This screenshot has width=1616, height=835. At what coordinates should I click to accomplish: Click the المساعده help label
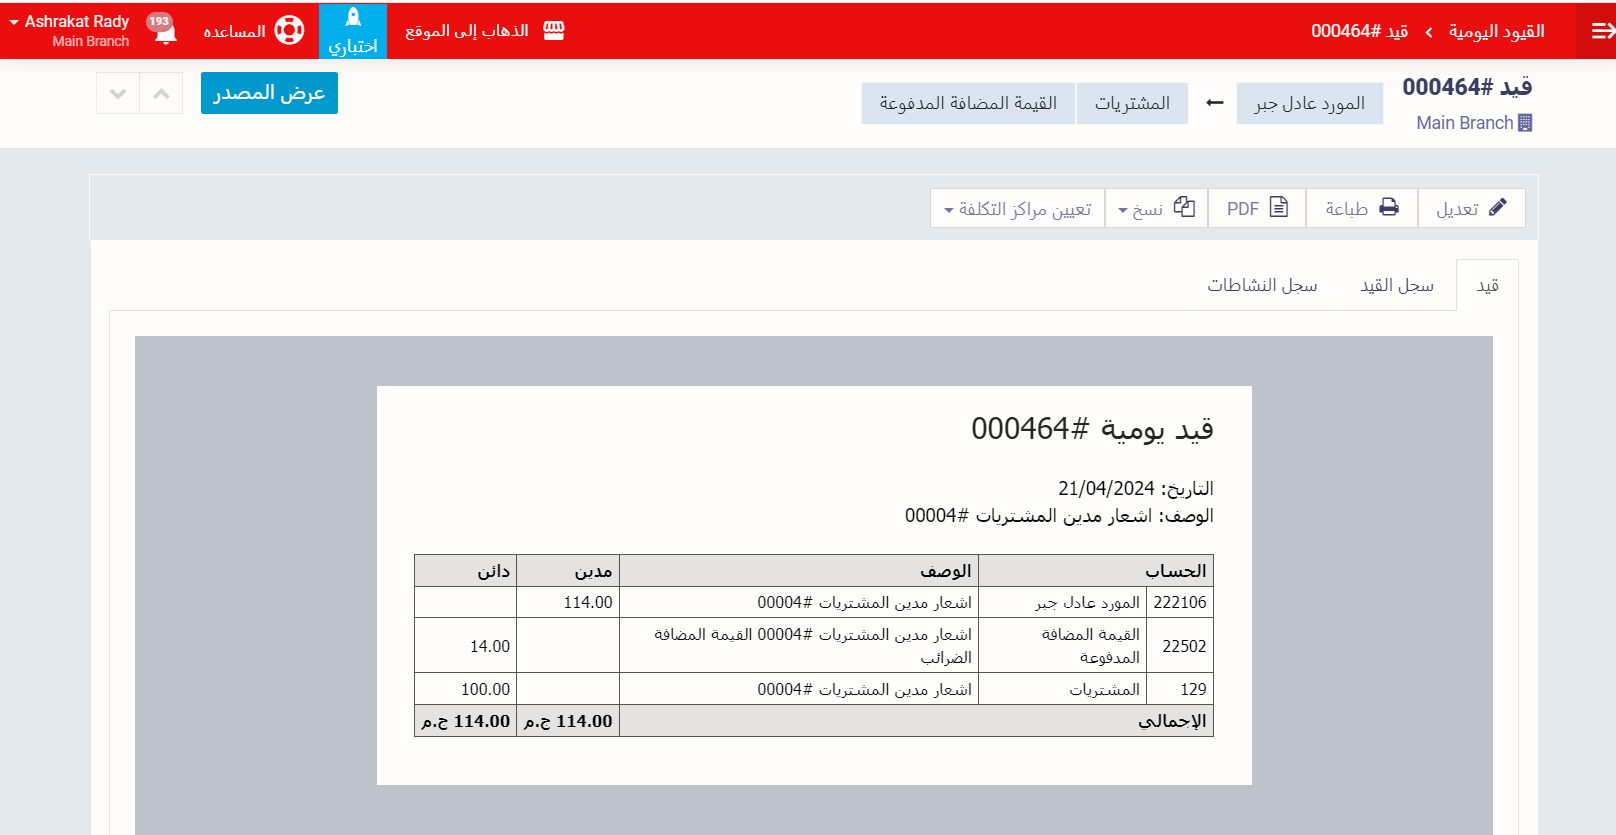click(234, 32)
